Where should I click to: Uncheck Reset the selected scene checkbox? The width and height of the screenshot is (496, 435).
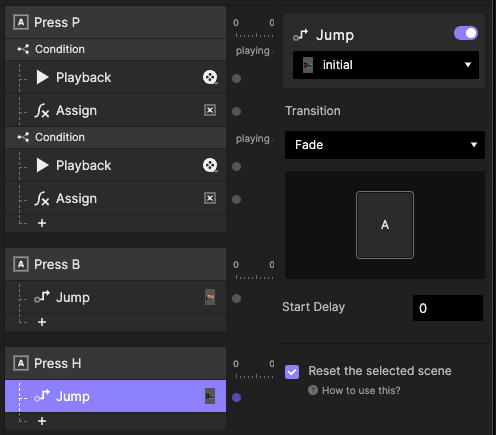292,372
